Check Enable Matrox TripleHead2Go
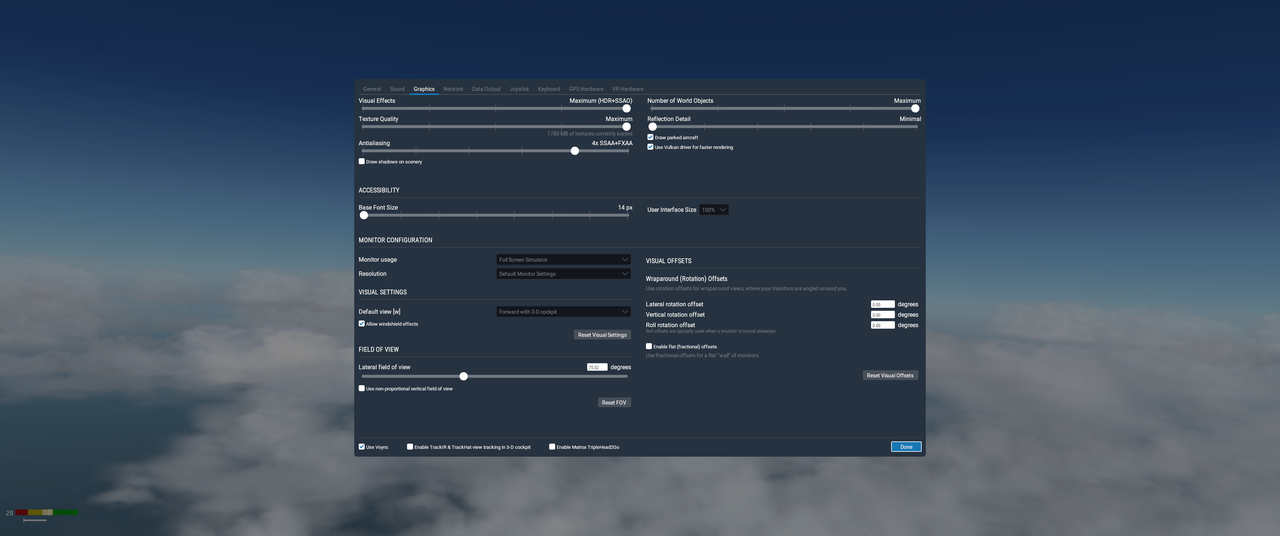This screenshot has width=1280, height=536. (x=552, y=447)
